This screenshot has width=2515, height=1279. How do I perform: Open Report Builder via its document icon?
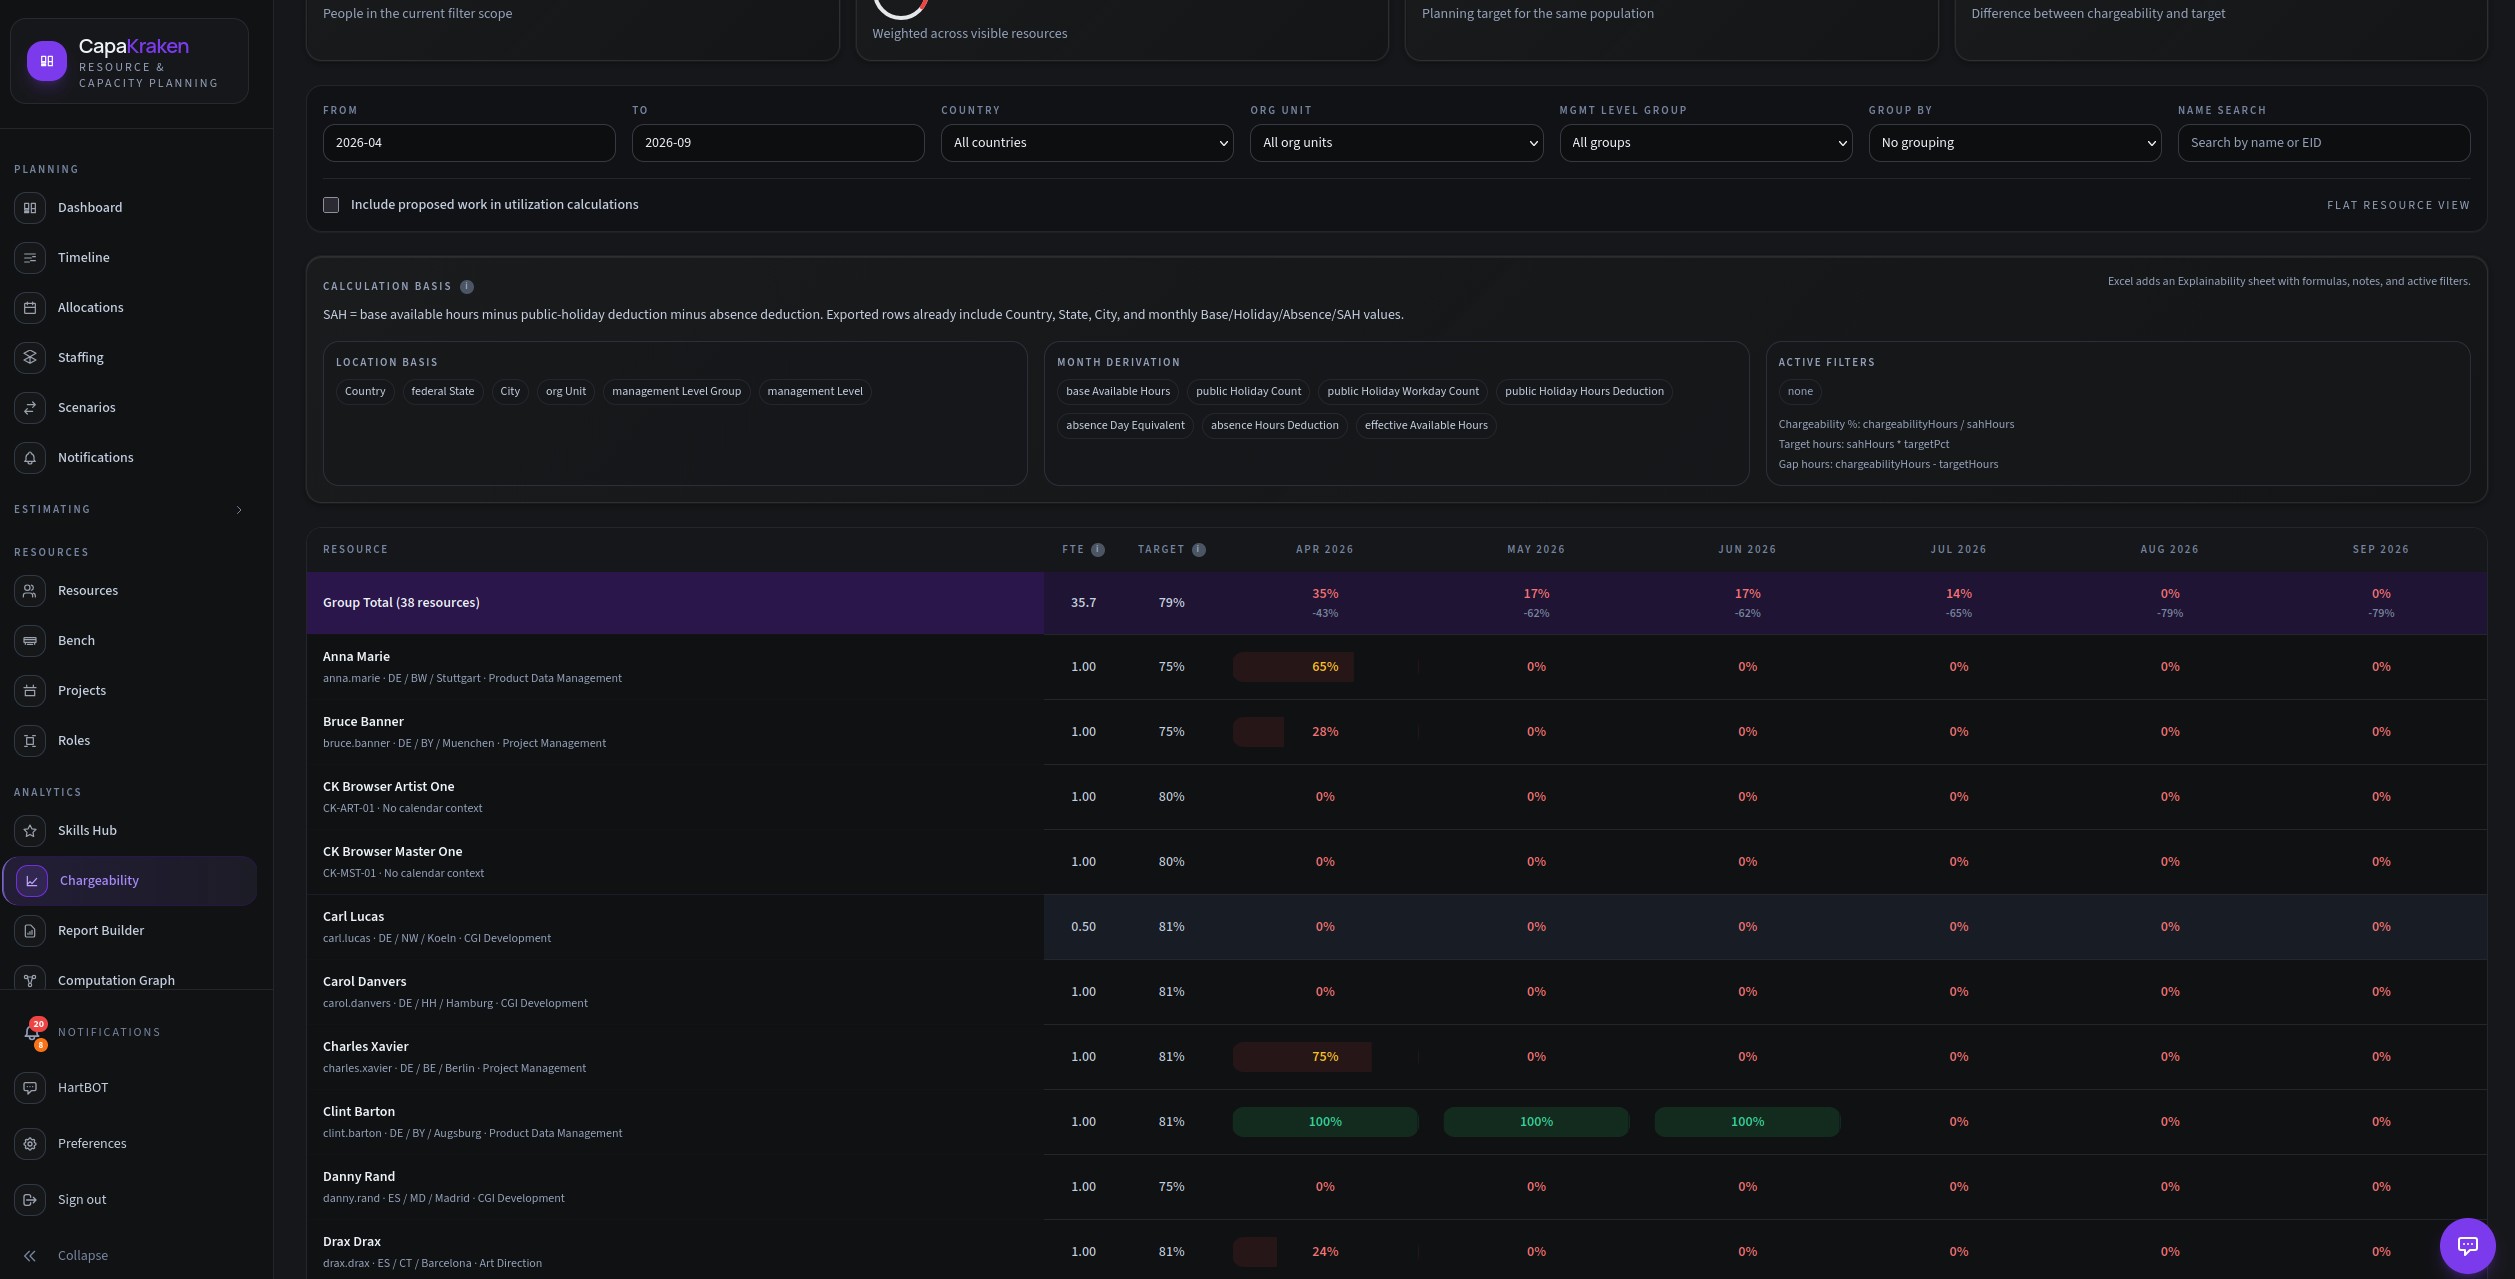pos(30,931)
